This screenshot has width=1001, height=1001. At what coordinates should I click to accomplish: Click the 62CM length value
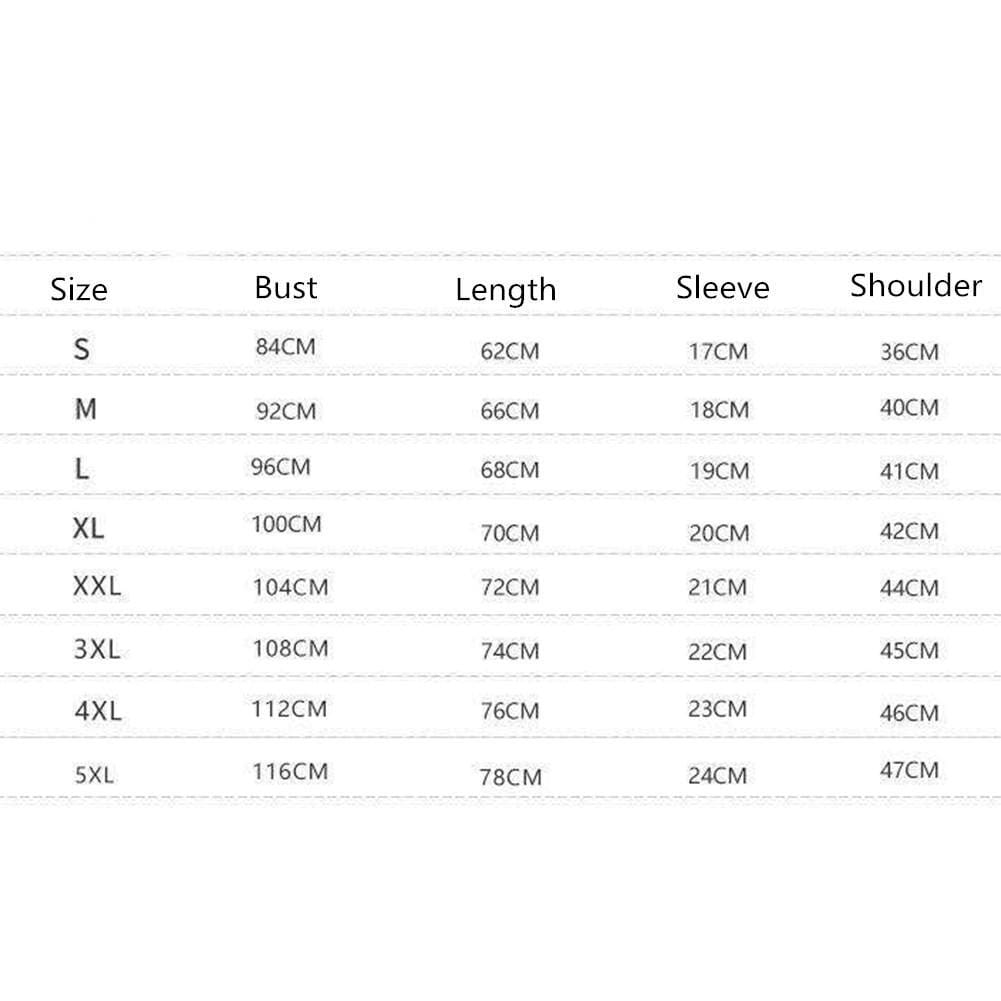click(509, 352)
